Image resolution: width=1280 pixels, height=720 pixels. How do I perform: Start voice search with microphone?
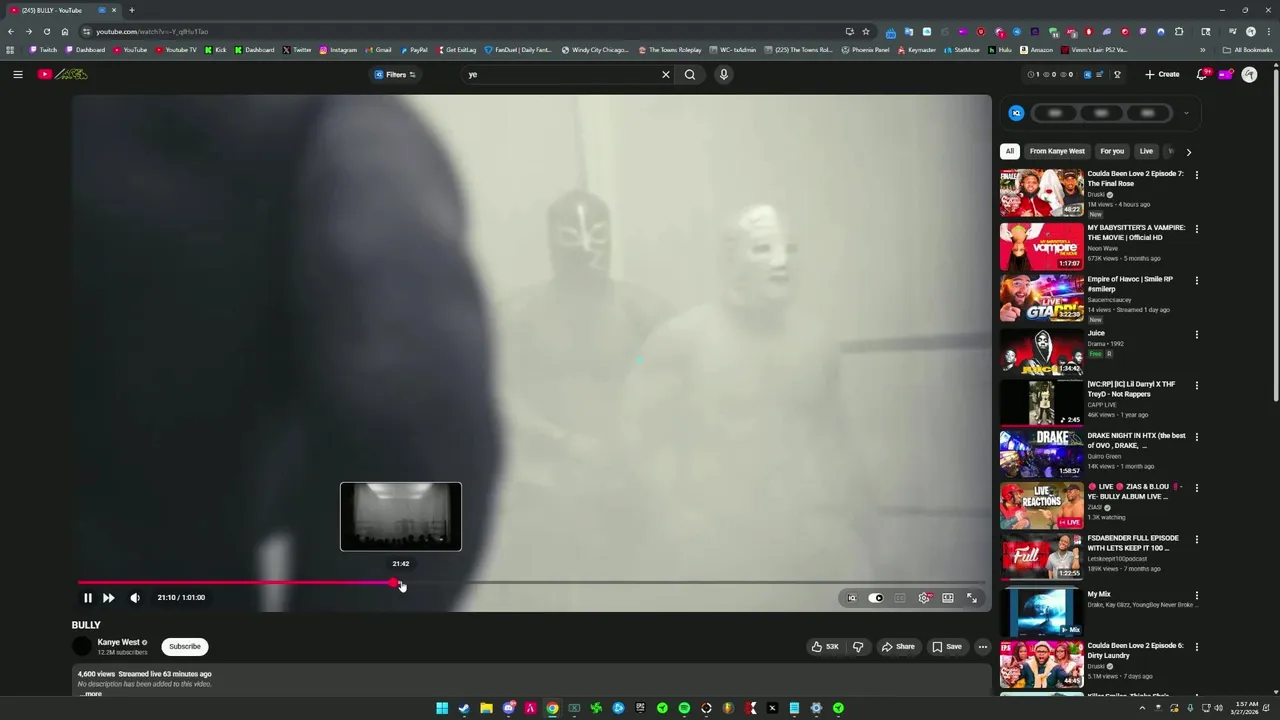pos(724,74)
